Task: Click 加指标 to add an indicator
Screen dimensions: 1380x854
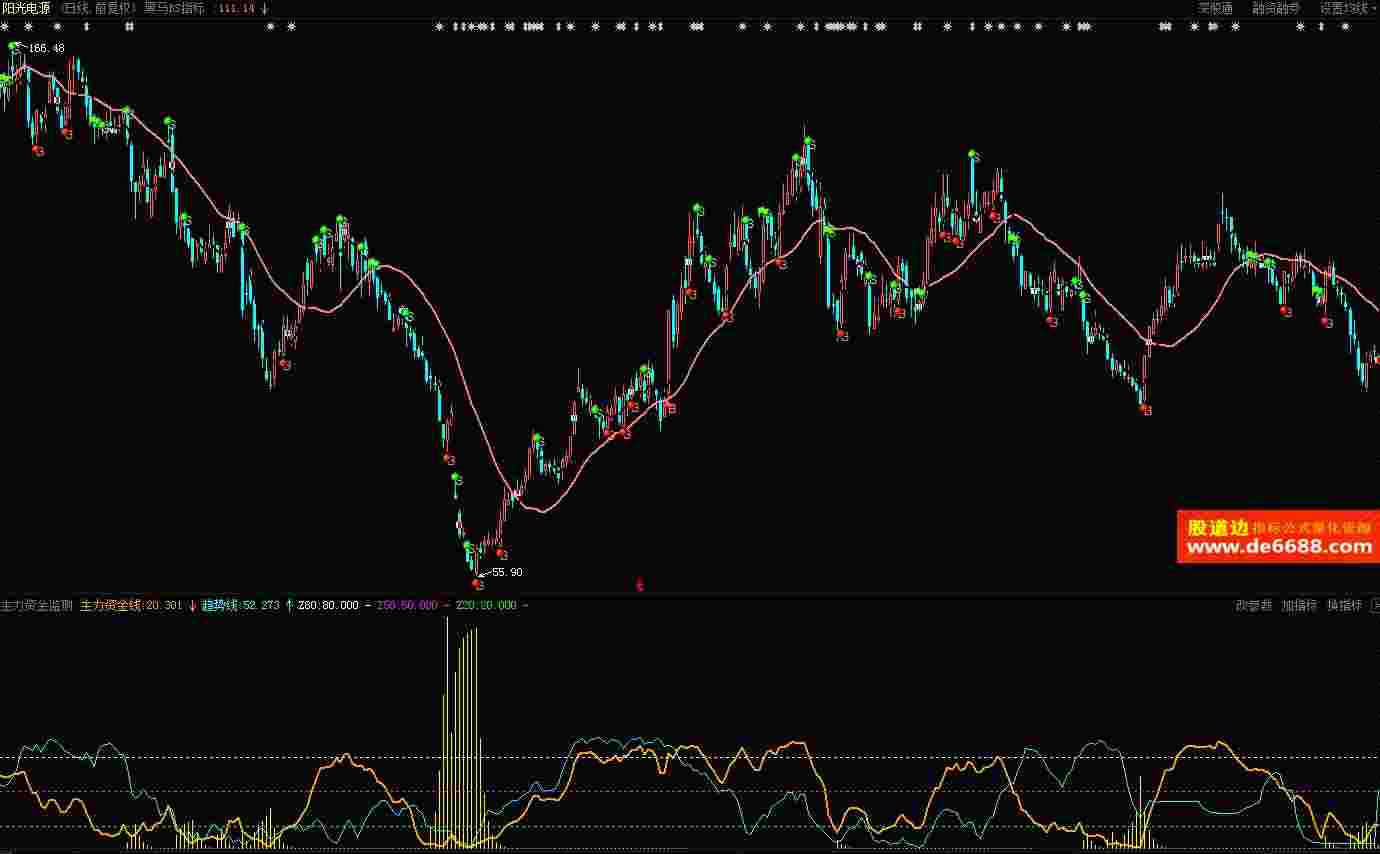Action: click(1299, 605)
